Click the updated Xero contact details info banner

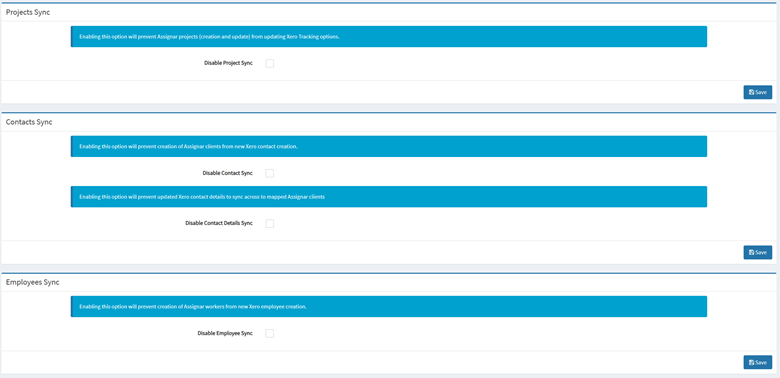pos(389,197)
